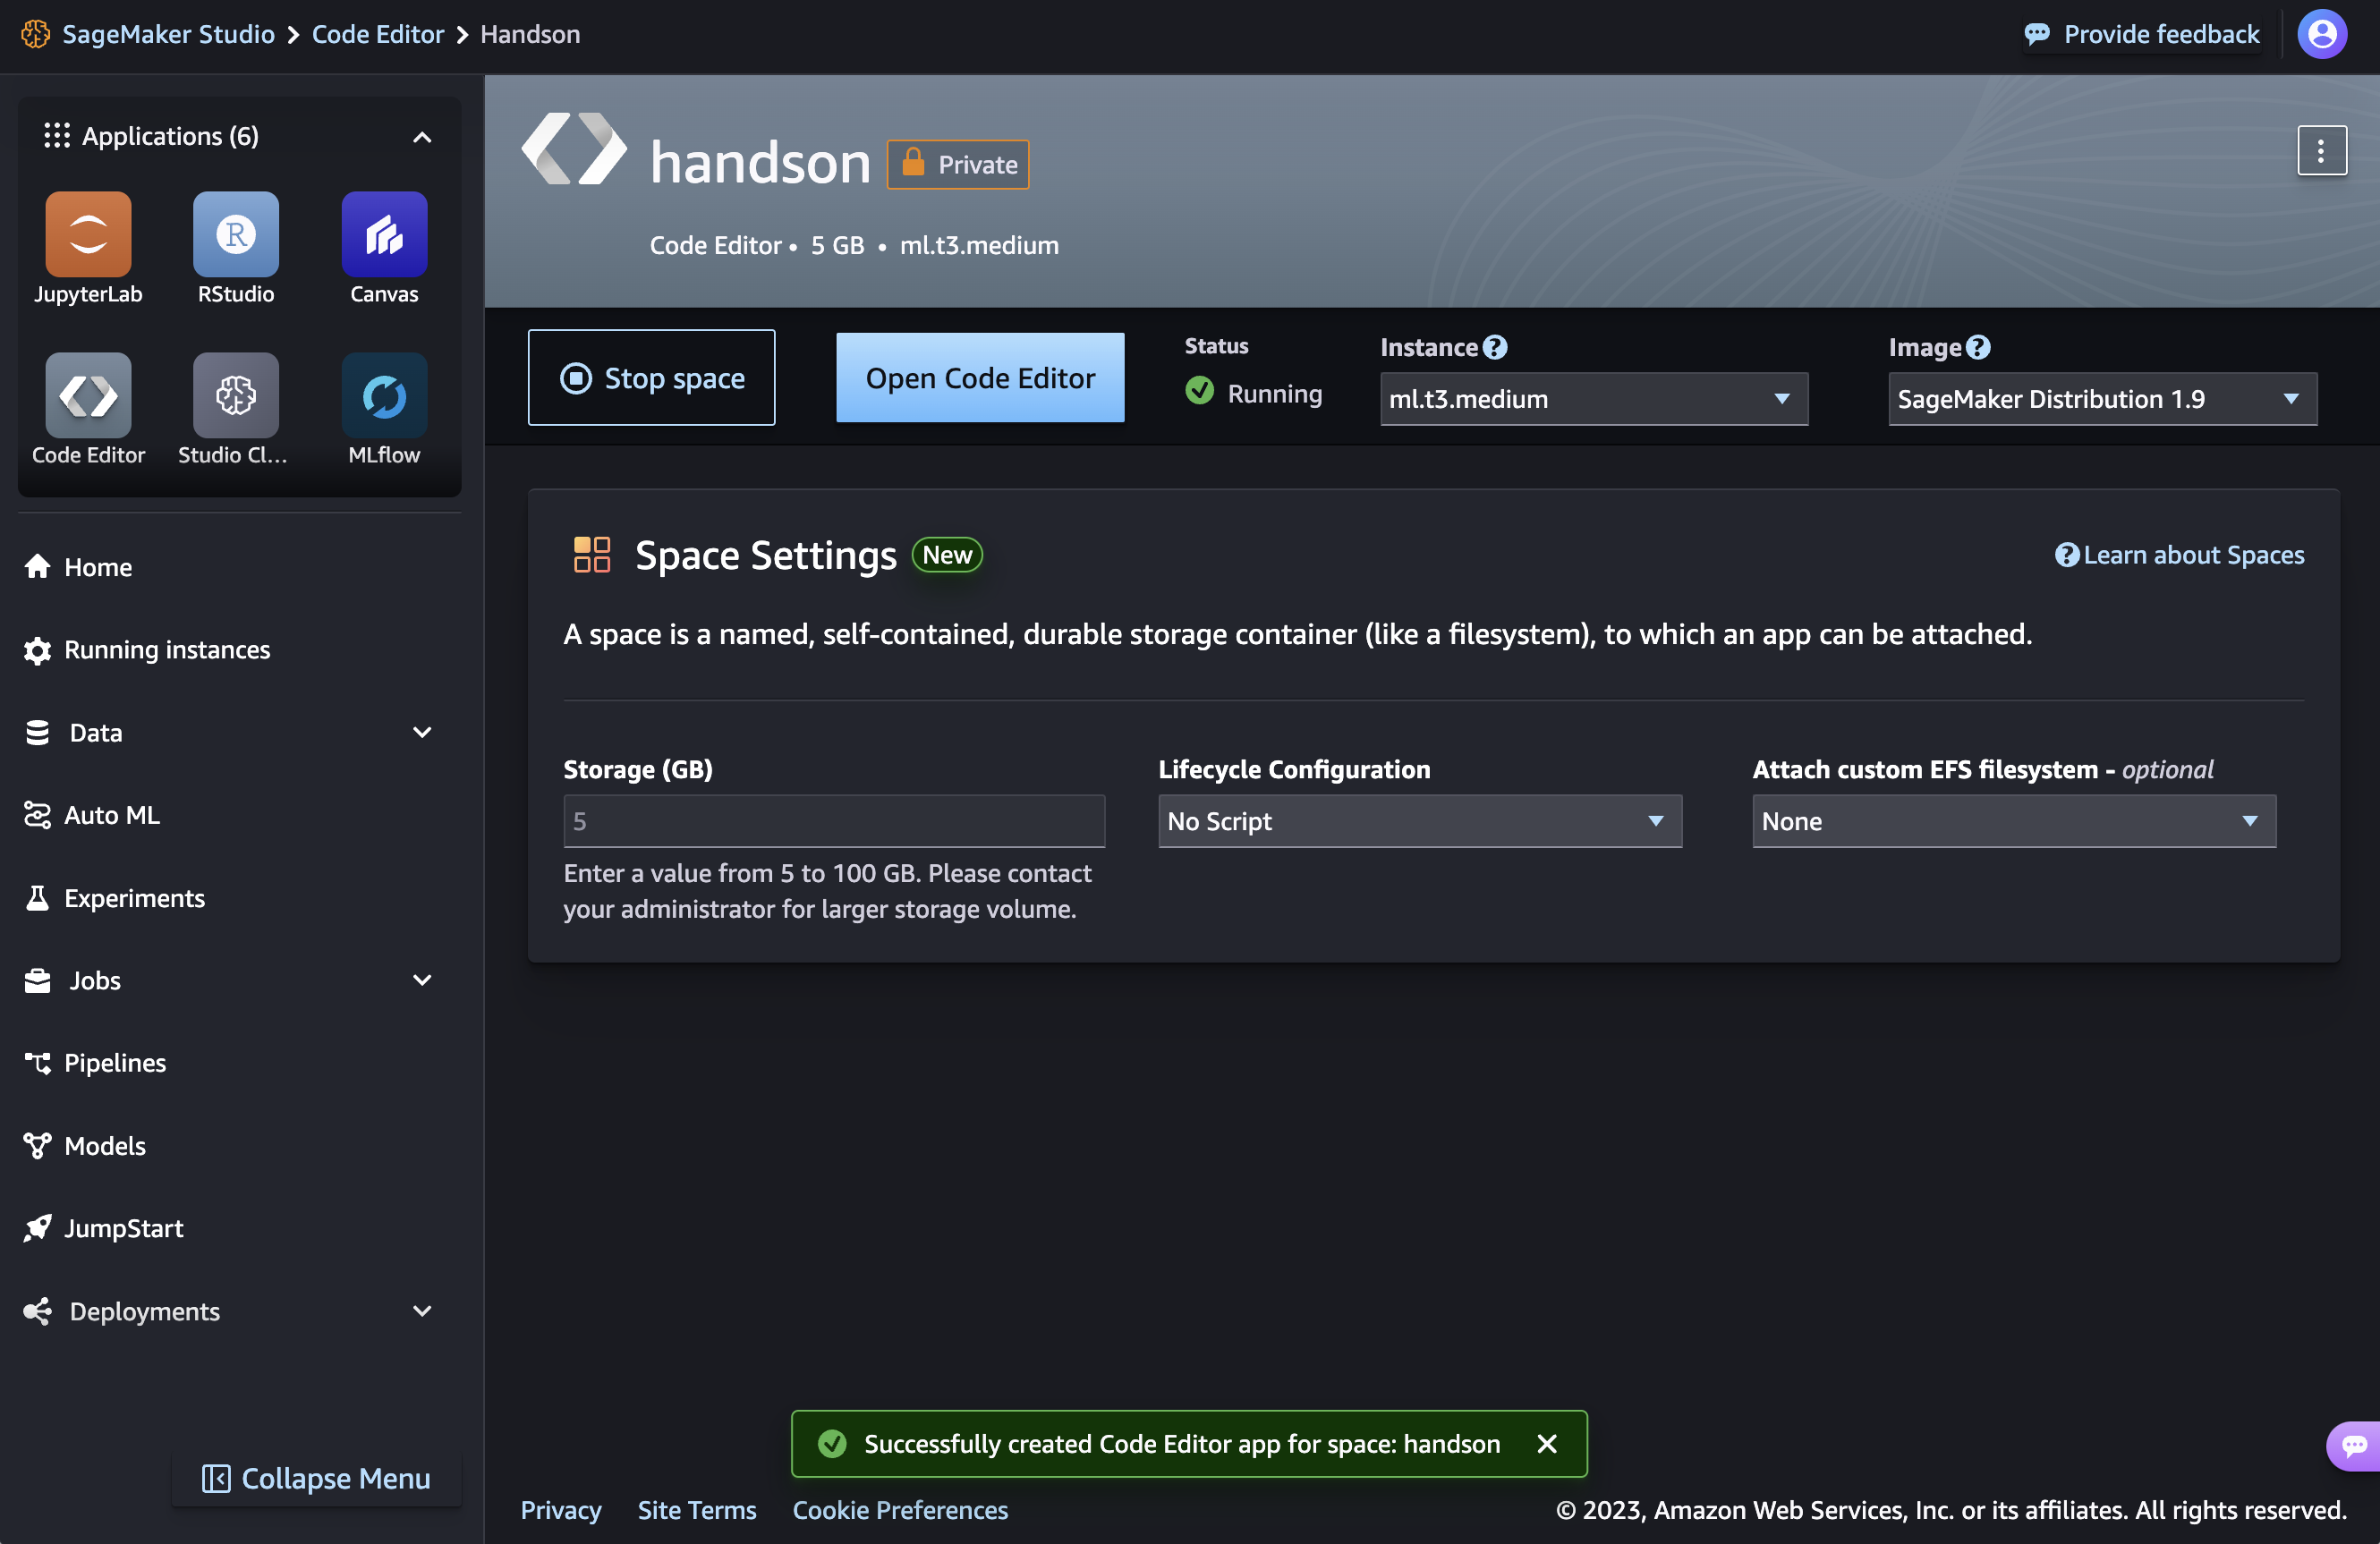Open Learn about Spaces link
The height and width of the screenshot is (1544, 2380).
(x=2179, y=555)
